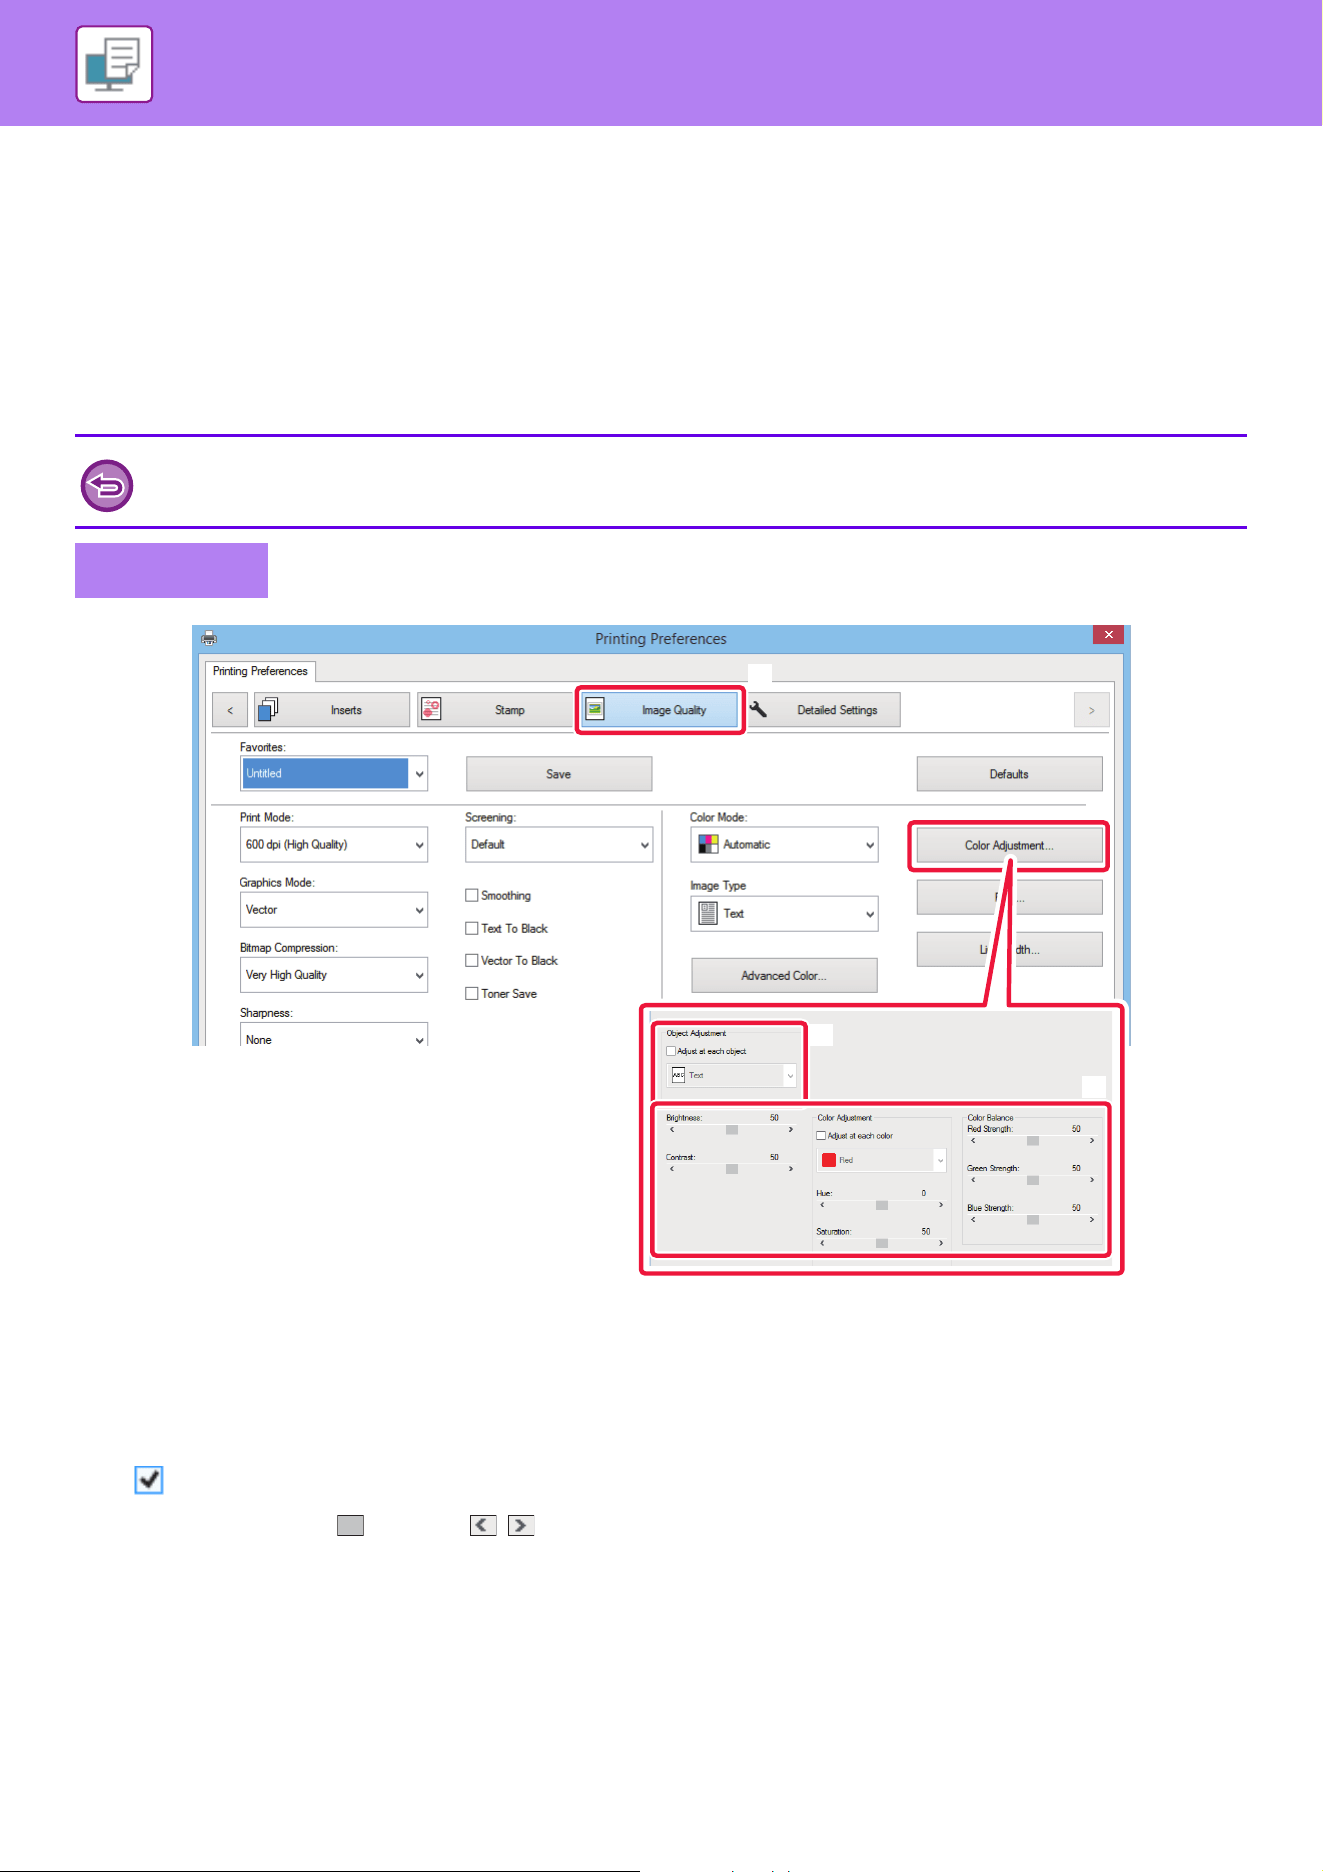Increase Brightness with its right arrow
Screen dimensions: 1323x1872
coord(790,1129)
